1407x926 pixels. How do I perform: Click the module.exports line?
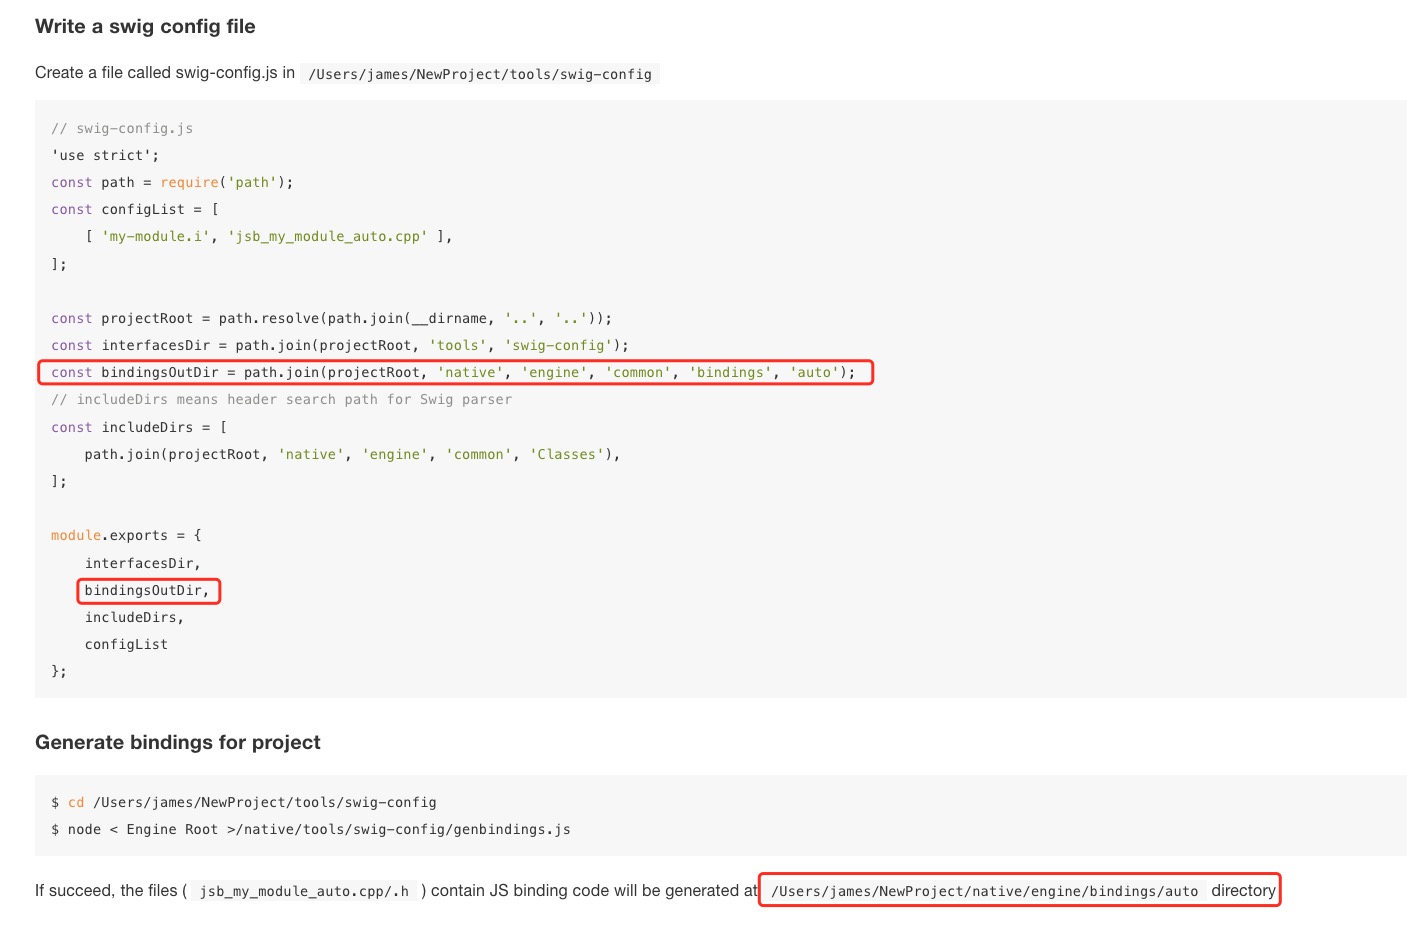[126, 535]
